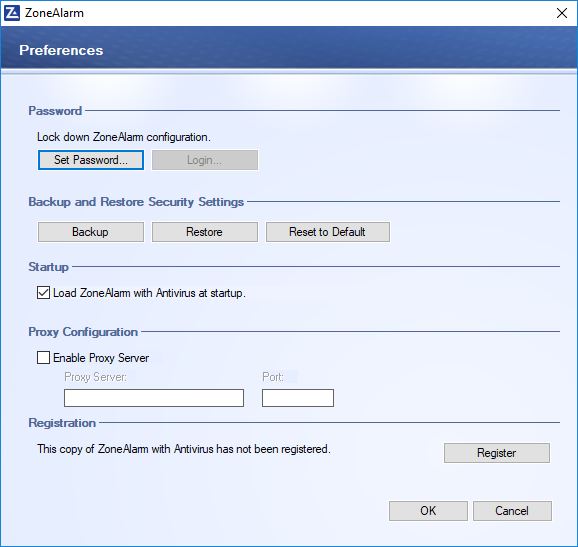Click the grayed-out Login button
Image resolution: width=578 pixels, height=547 pixels.
pyautogui.click(x=205, y=160)
